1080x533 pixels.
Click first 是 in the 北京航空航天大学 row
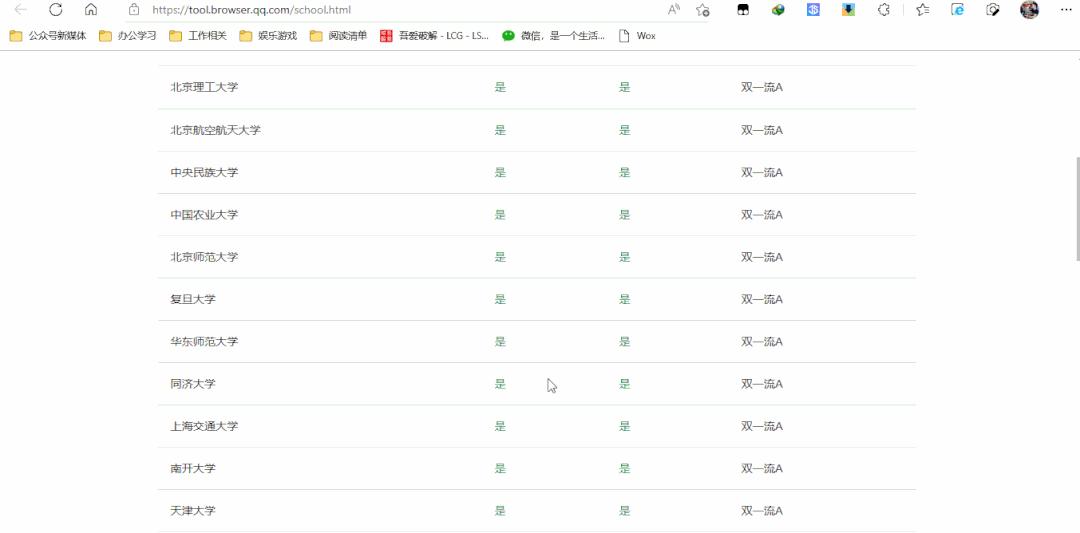(x=500, y=130)
